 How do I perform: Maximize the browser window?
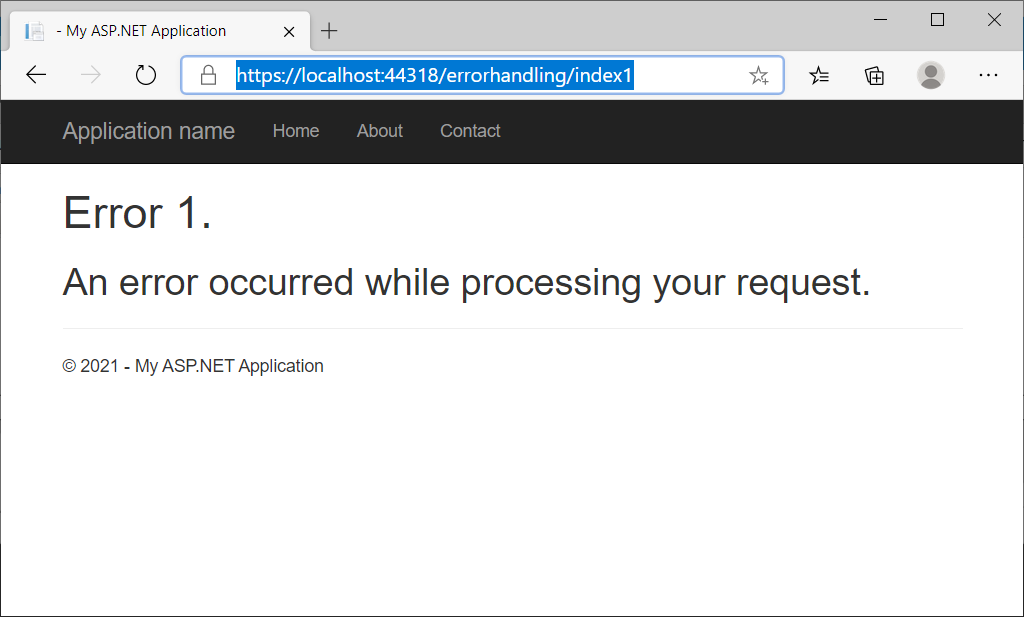[938, 19]
